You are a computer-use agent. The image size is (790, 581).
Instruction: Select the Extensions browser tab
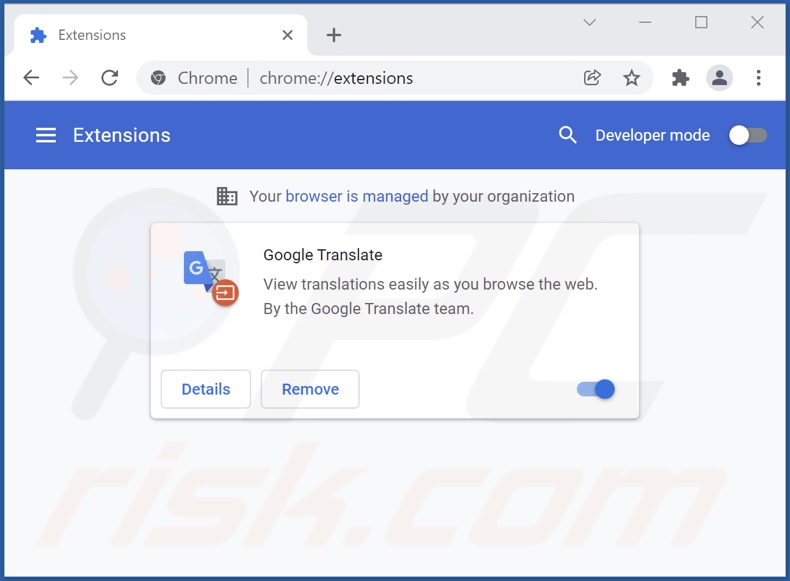160,35
